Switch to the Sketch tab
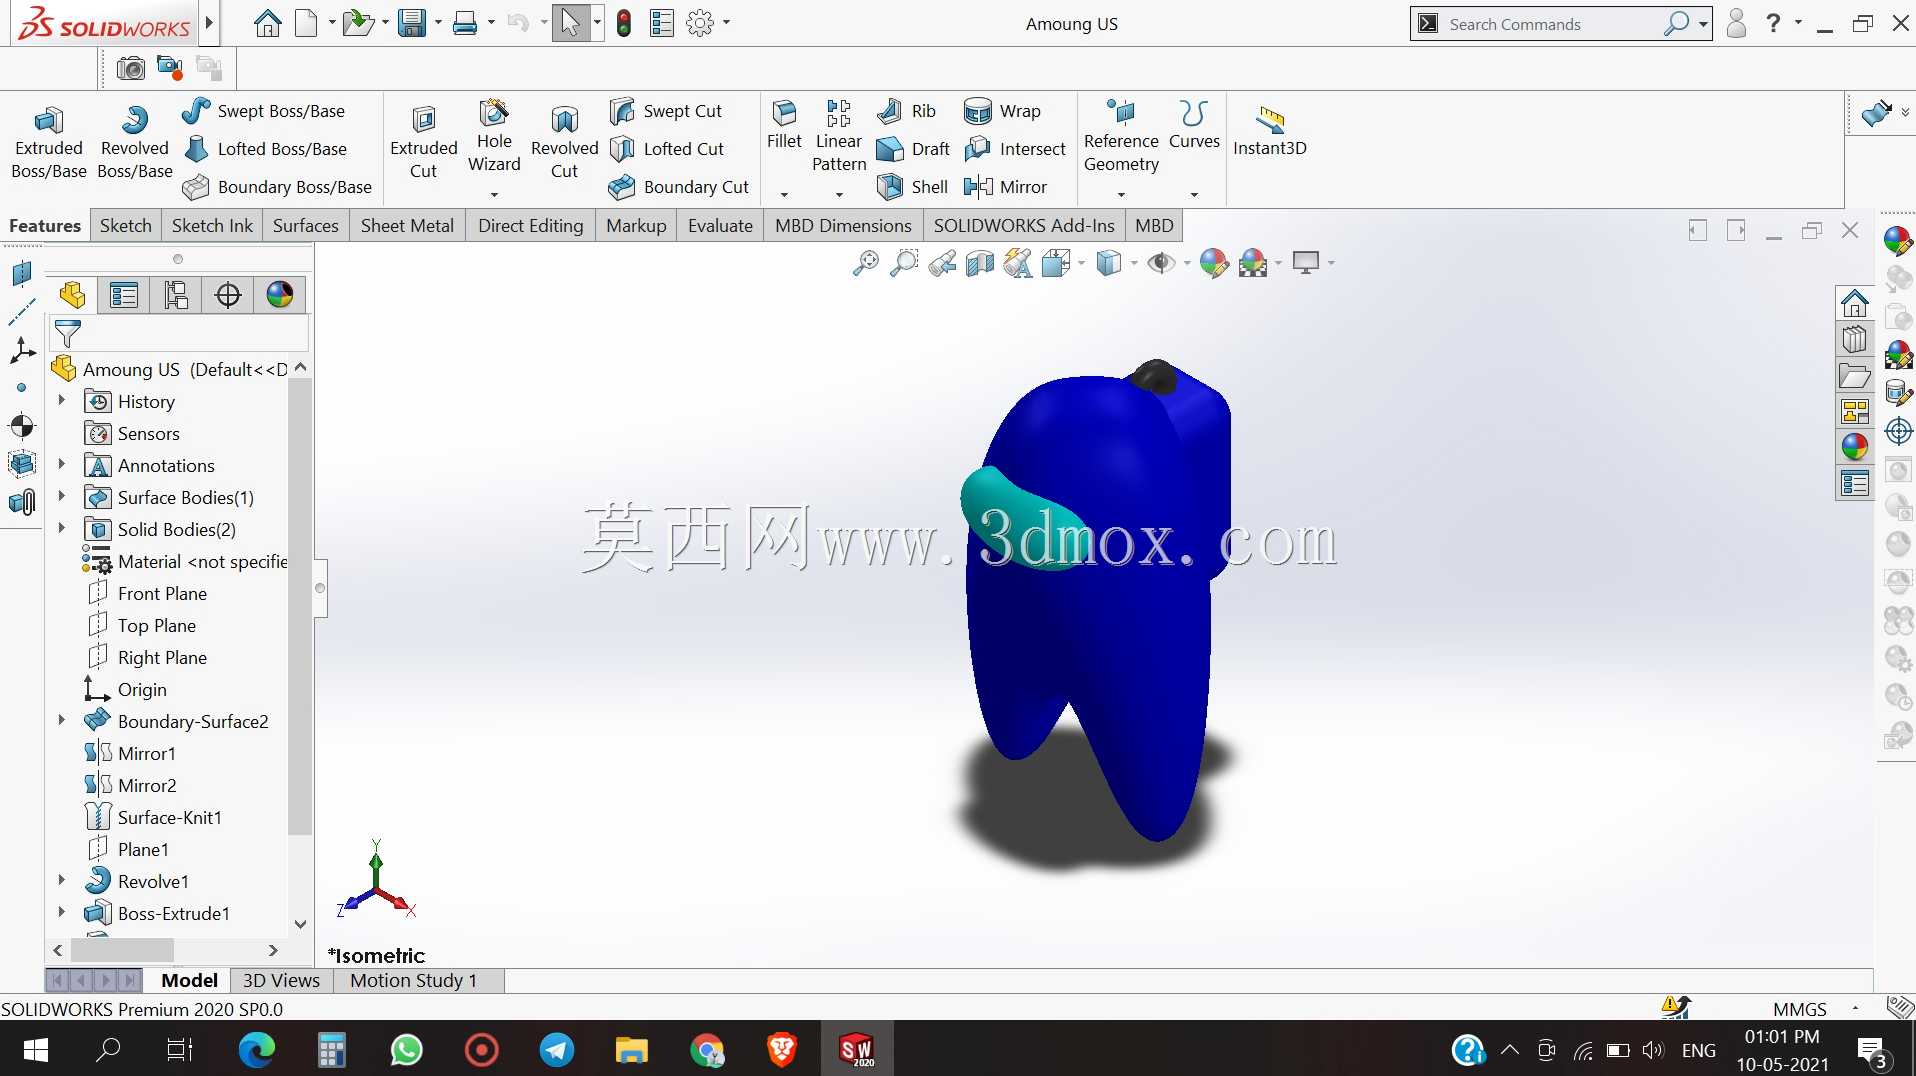 (x=126, y=226)
